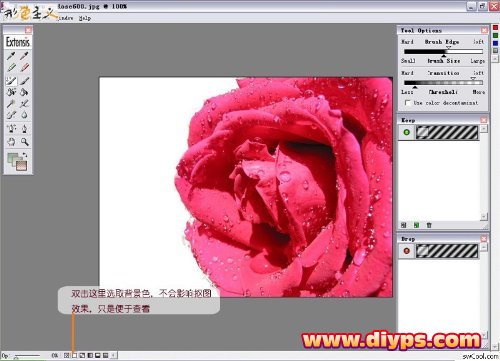This screenshot has width=500, height=361.
Task: Click the zoom slider in status bar
Action: coord(27,356)
